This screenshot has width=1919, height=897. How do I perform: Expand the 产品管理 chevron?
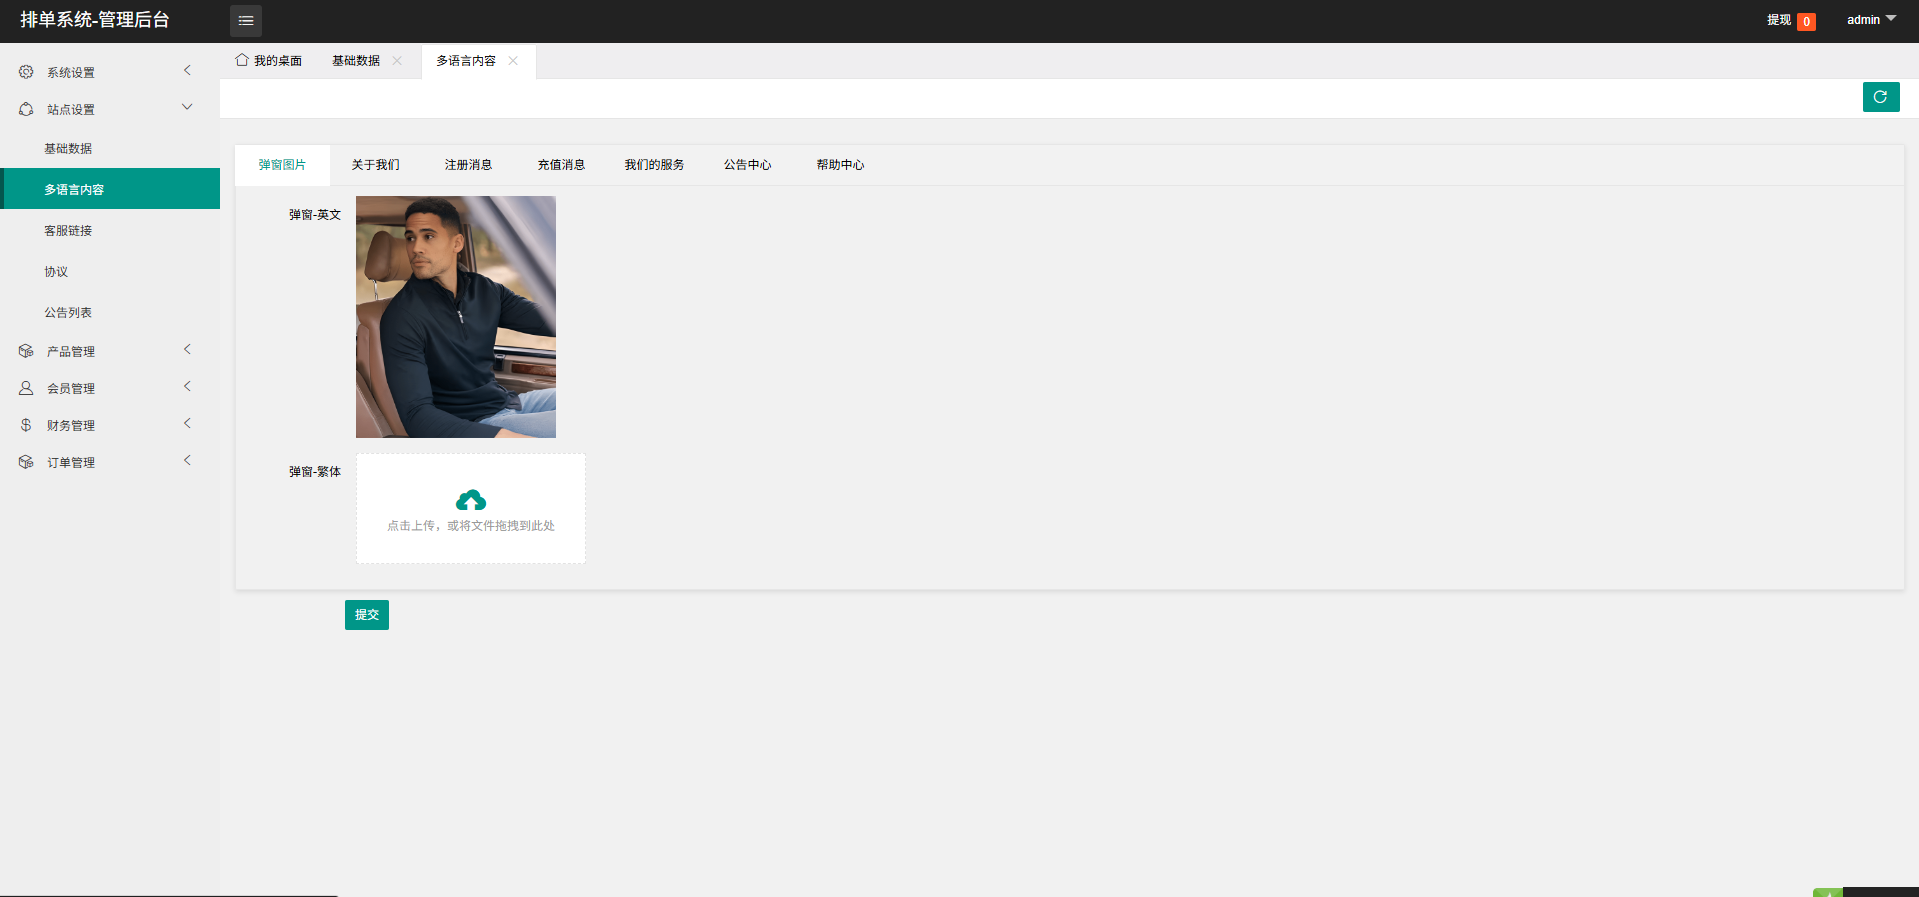click(x=187, y=349)
